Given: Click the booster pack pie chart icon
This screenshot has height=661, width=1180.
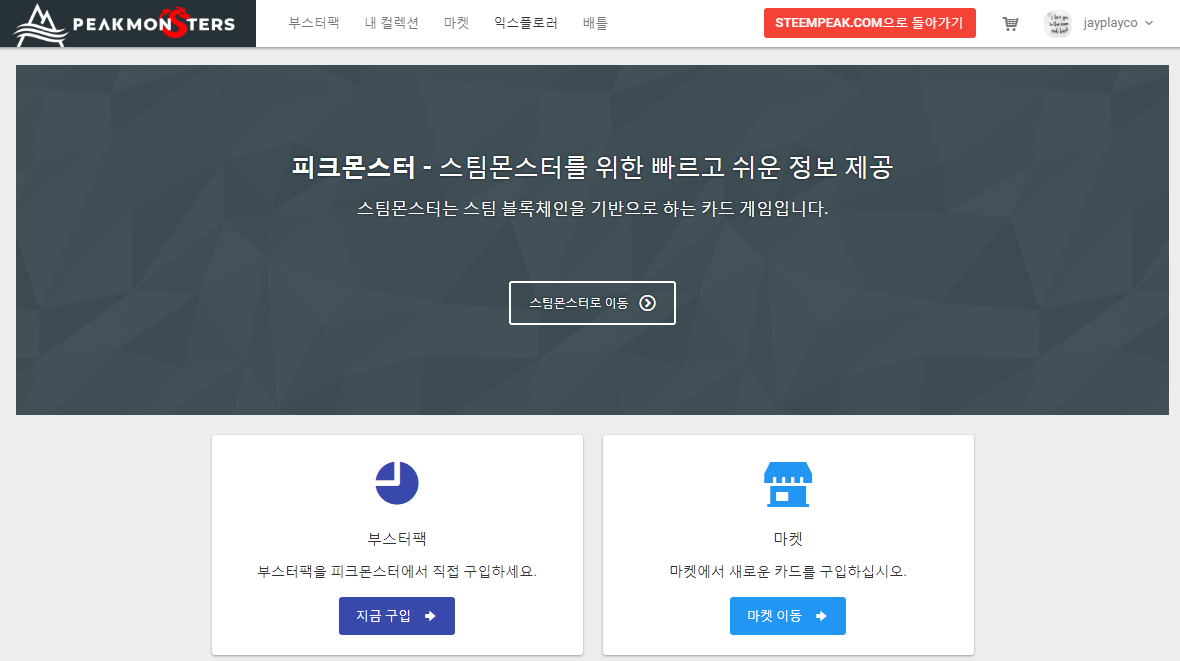Looking at the screenshot, I should [397, 483].
